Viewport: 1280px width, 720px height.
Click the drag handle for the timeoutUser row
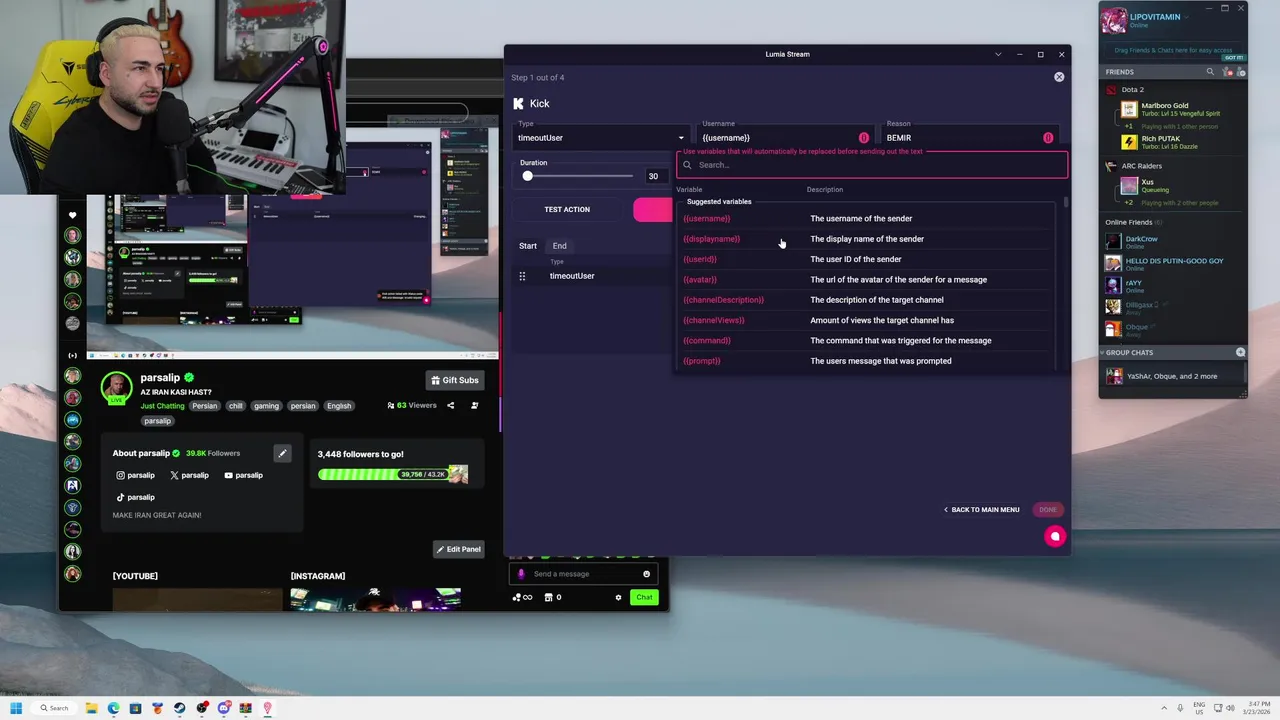(x=522, y=276)
